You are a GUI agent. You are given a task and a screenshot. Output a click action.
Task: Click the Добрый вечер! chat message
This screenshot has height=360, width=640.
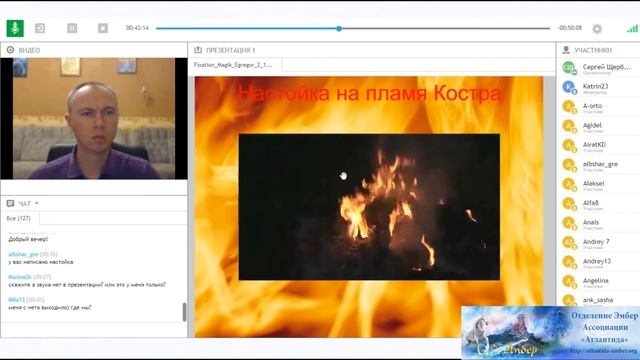[28, 239]
